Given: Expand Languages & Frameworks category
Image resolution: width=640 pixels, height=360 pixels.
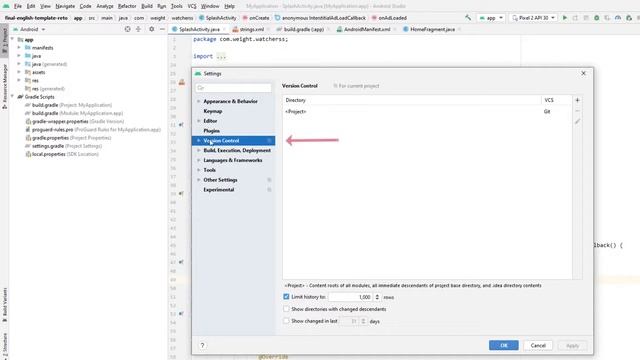Looking at the screenshot, I should point(199,160).
